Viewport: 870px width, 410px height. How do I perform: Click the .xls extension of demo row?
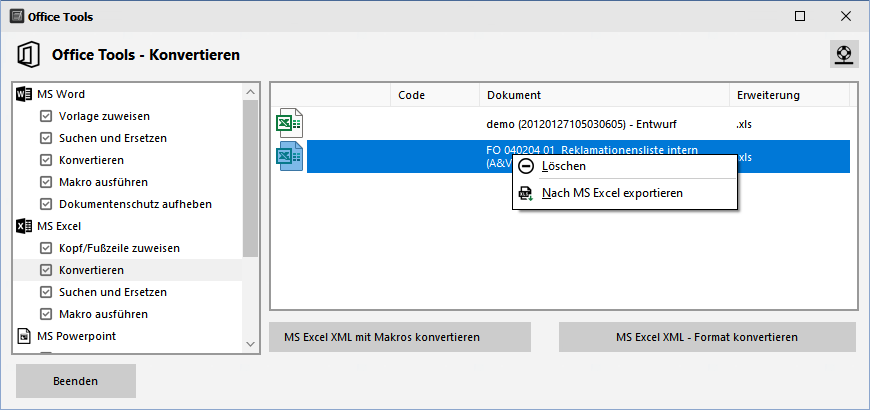pos(744,124)
